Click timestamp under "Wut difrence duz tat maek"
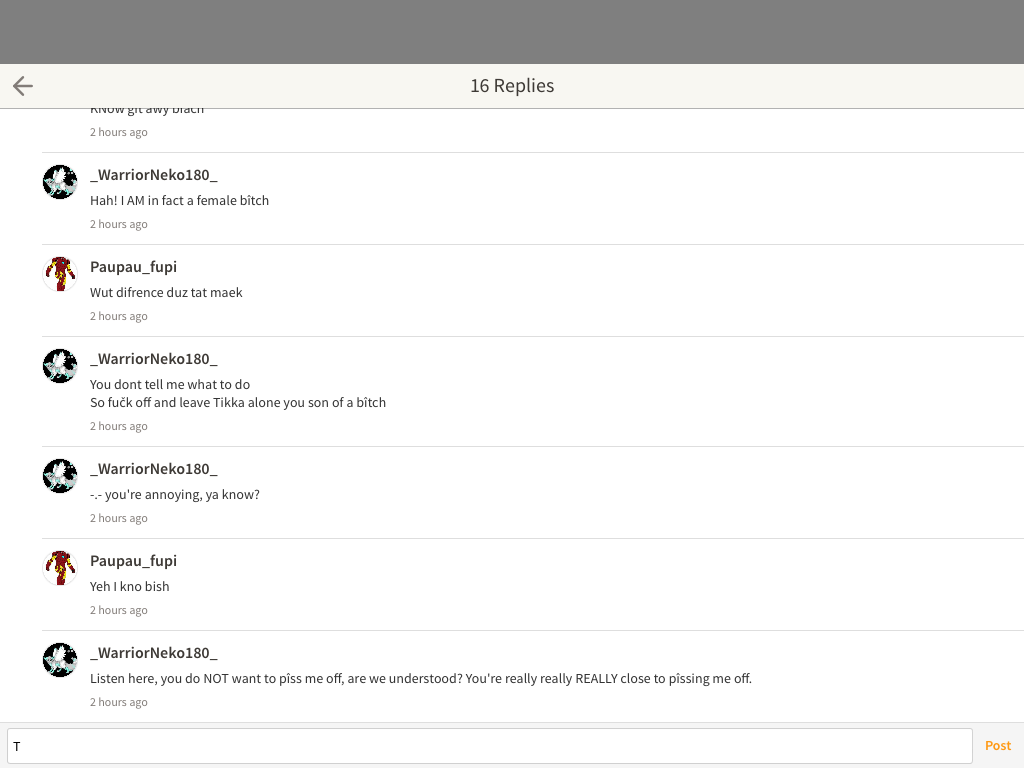1024x768 pixels. pyautogui.click(x=119, y=316)
